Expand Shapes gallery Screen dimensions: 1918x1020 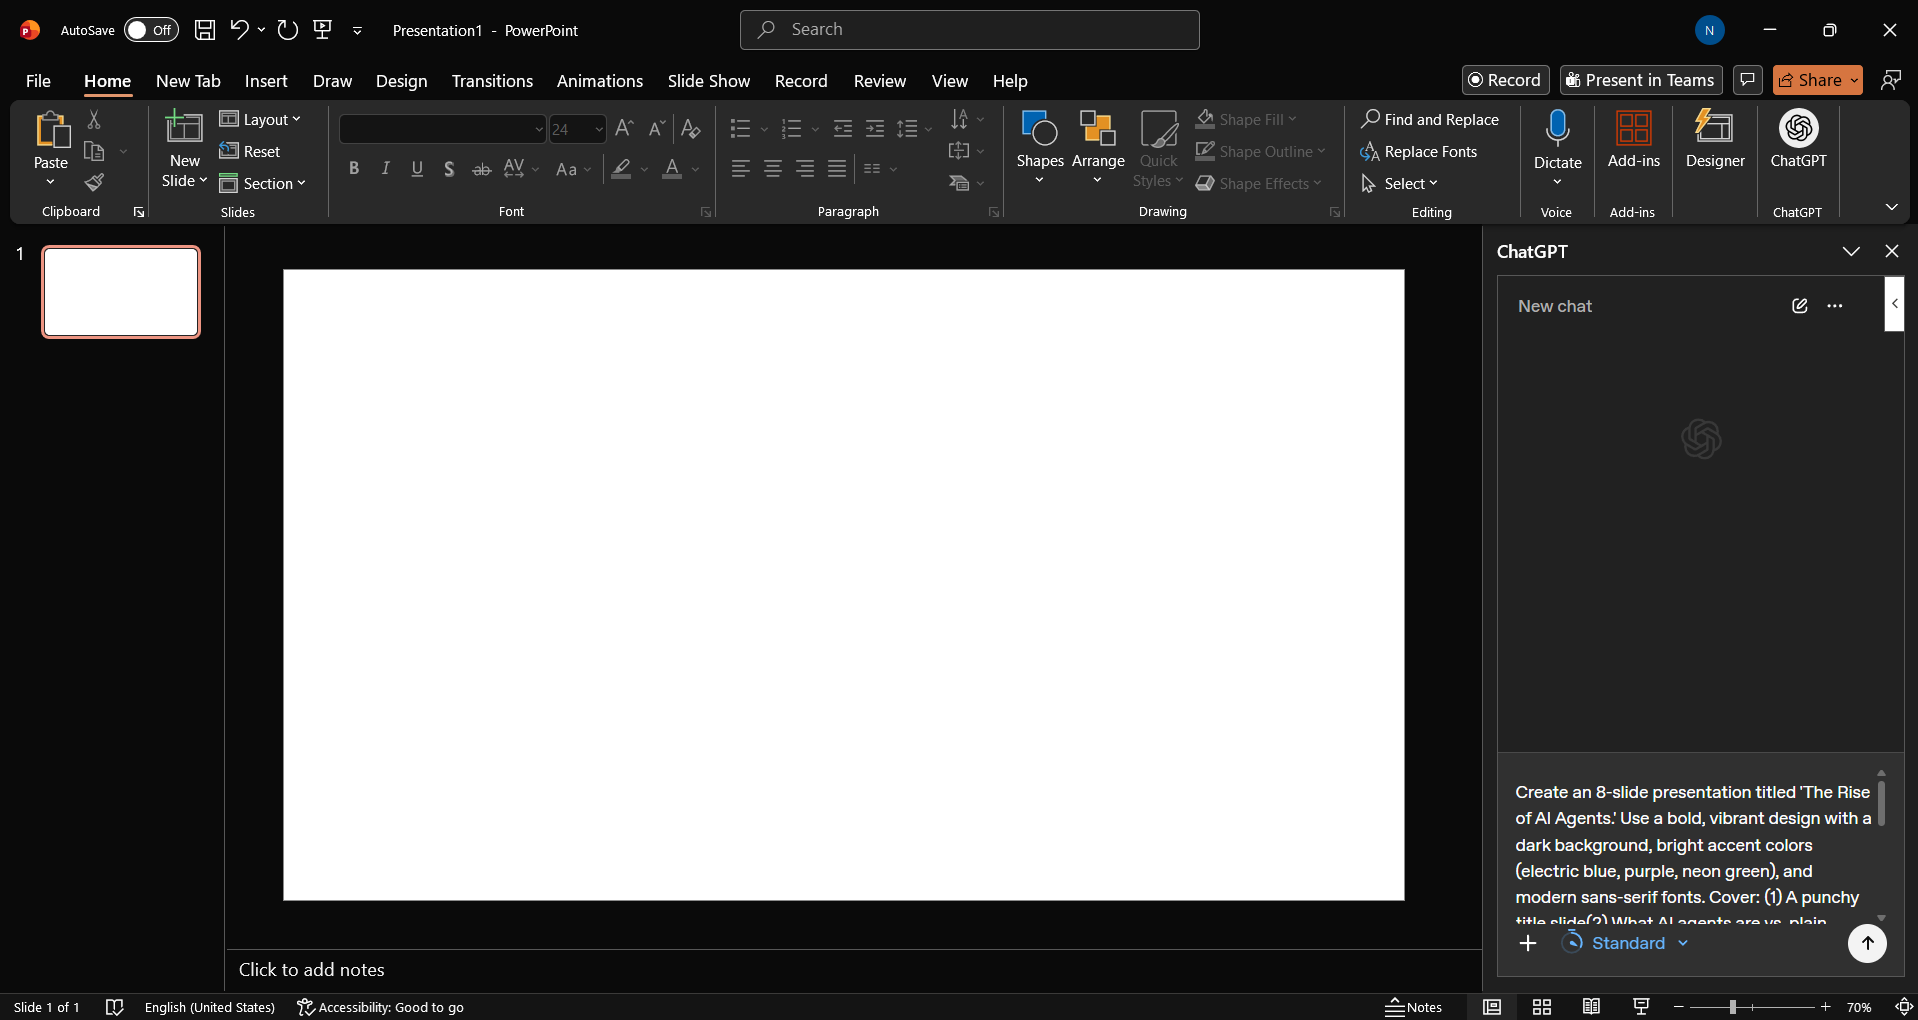pos(1040,147)
